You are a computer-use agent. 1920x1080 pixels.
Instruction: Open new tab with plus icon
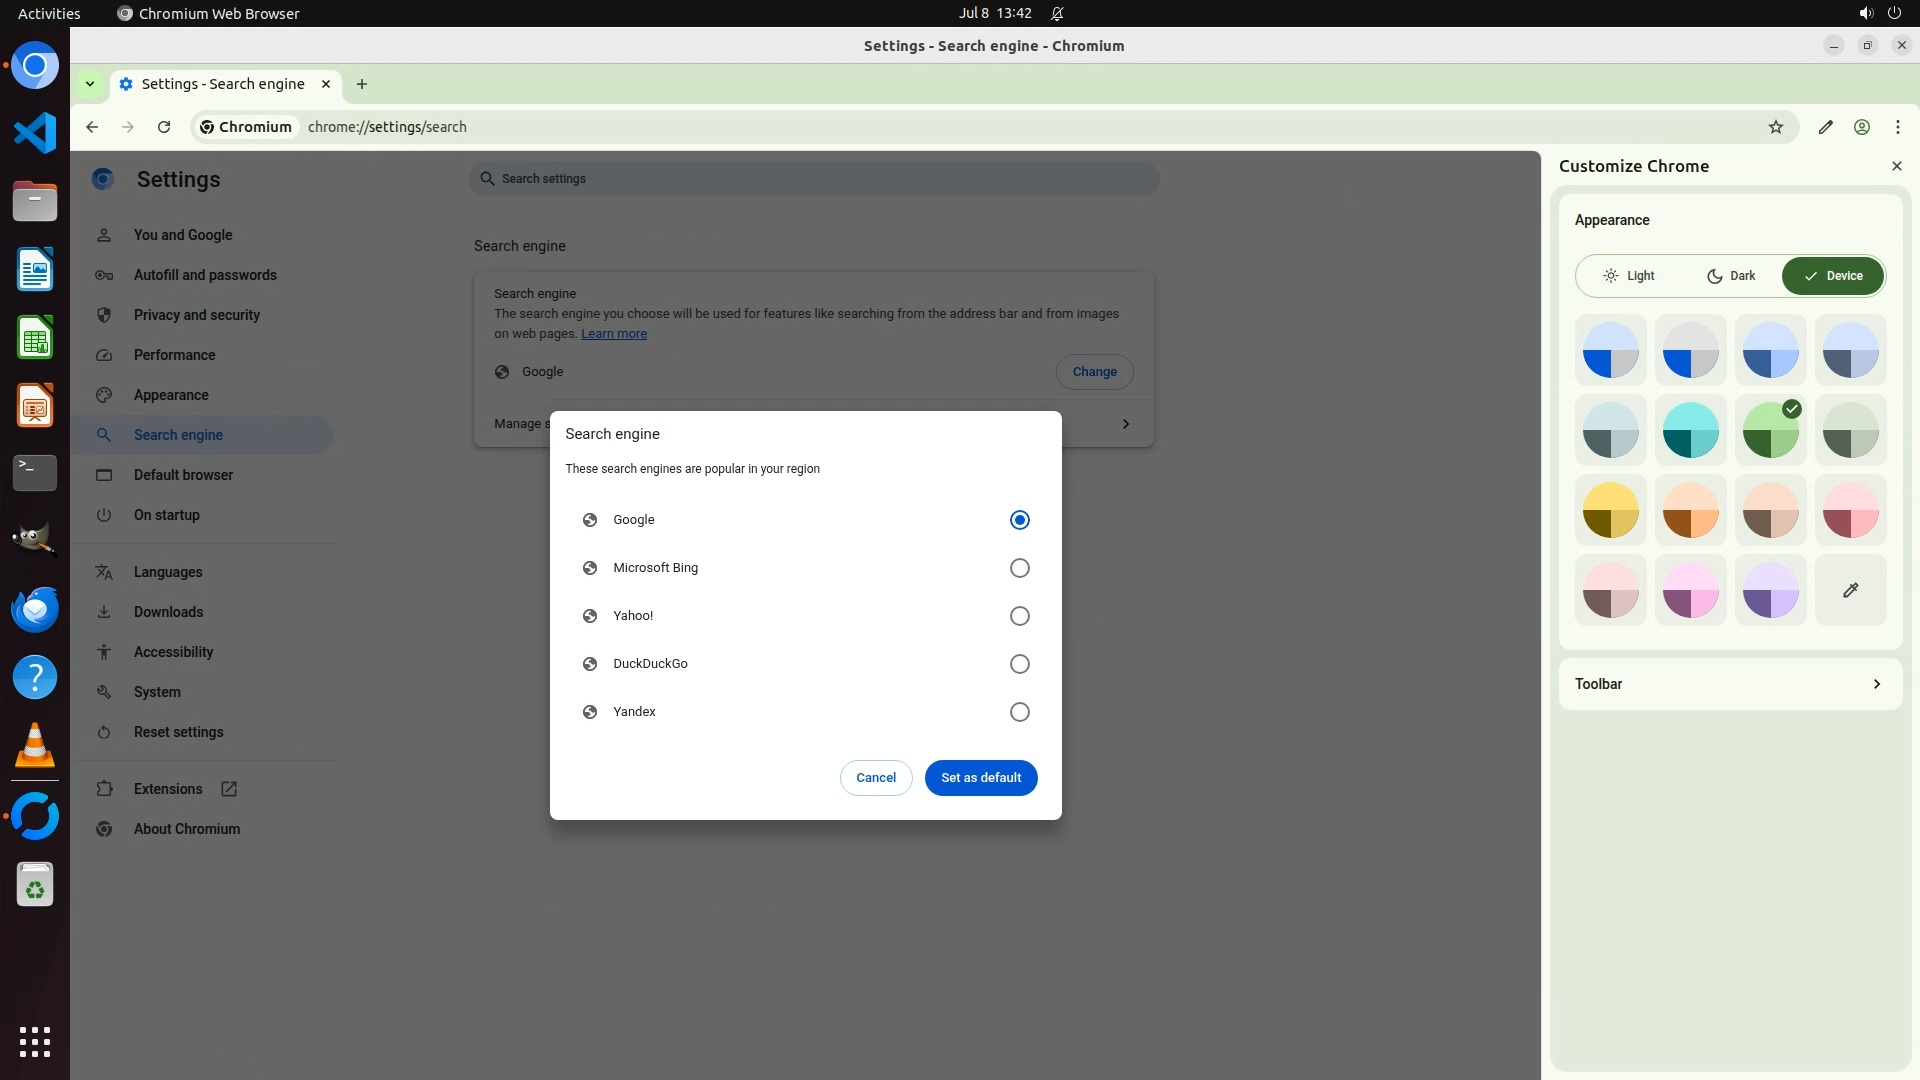pyautogui.click(x=362, y=84)
